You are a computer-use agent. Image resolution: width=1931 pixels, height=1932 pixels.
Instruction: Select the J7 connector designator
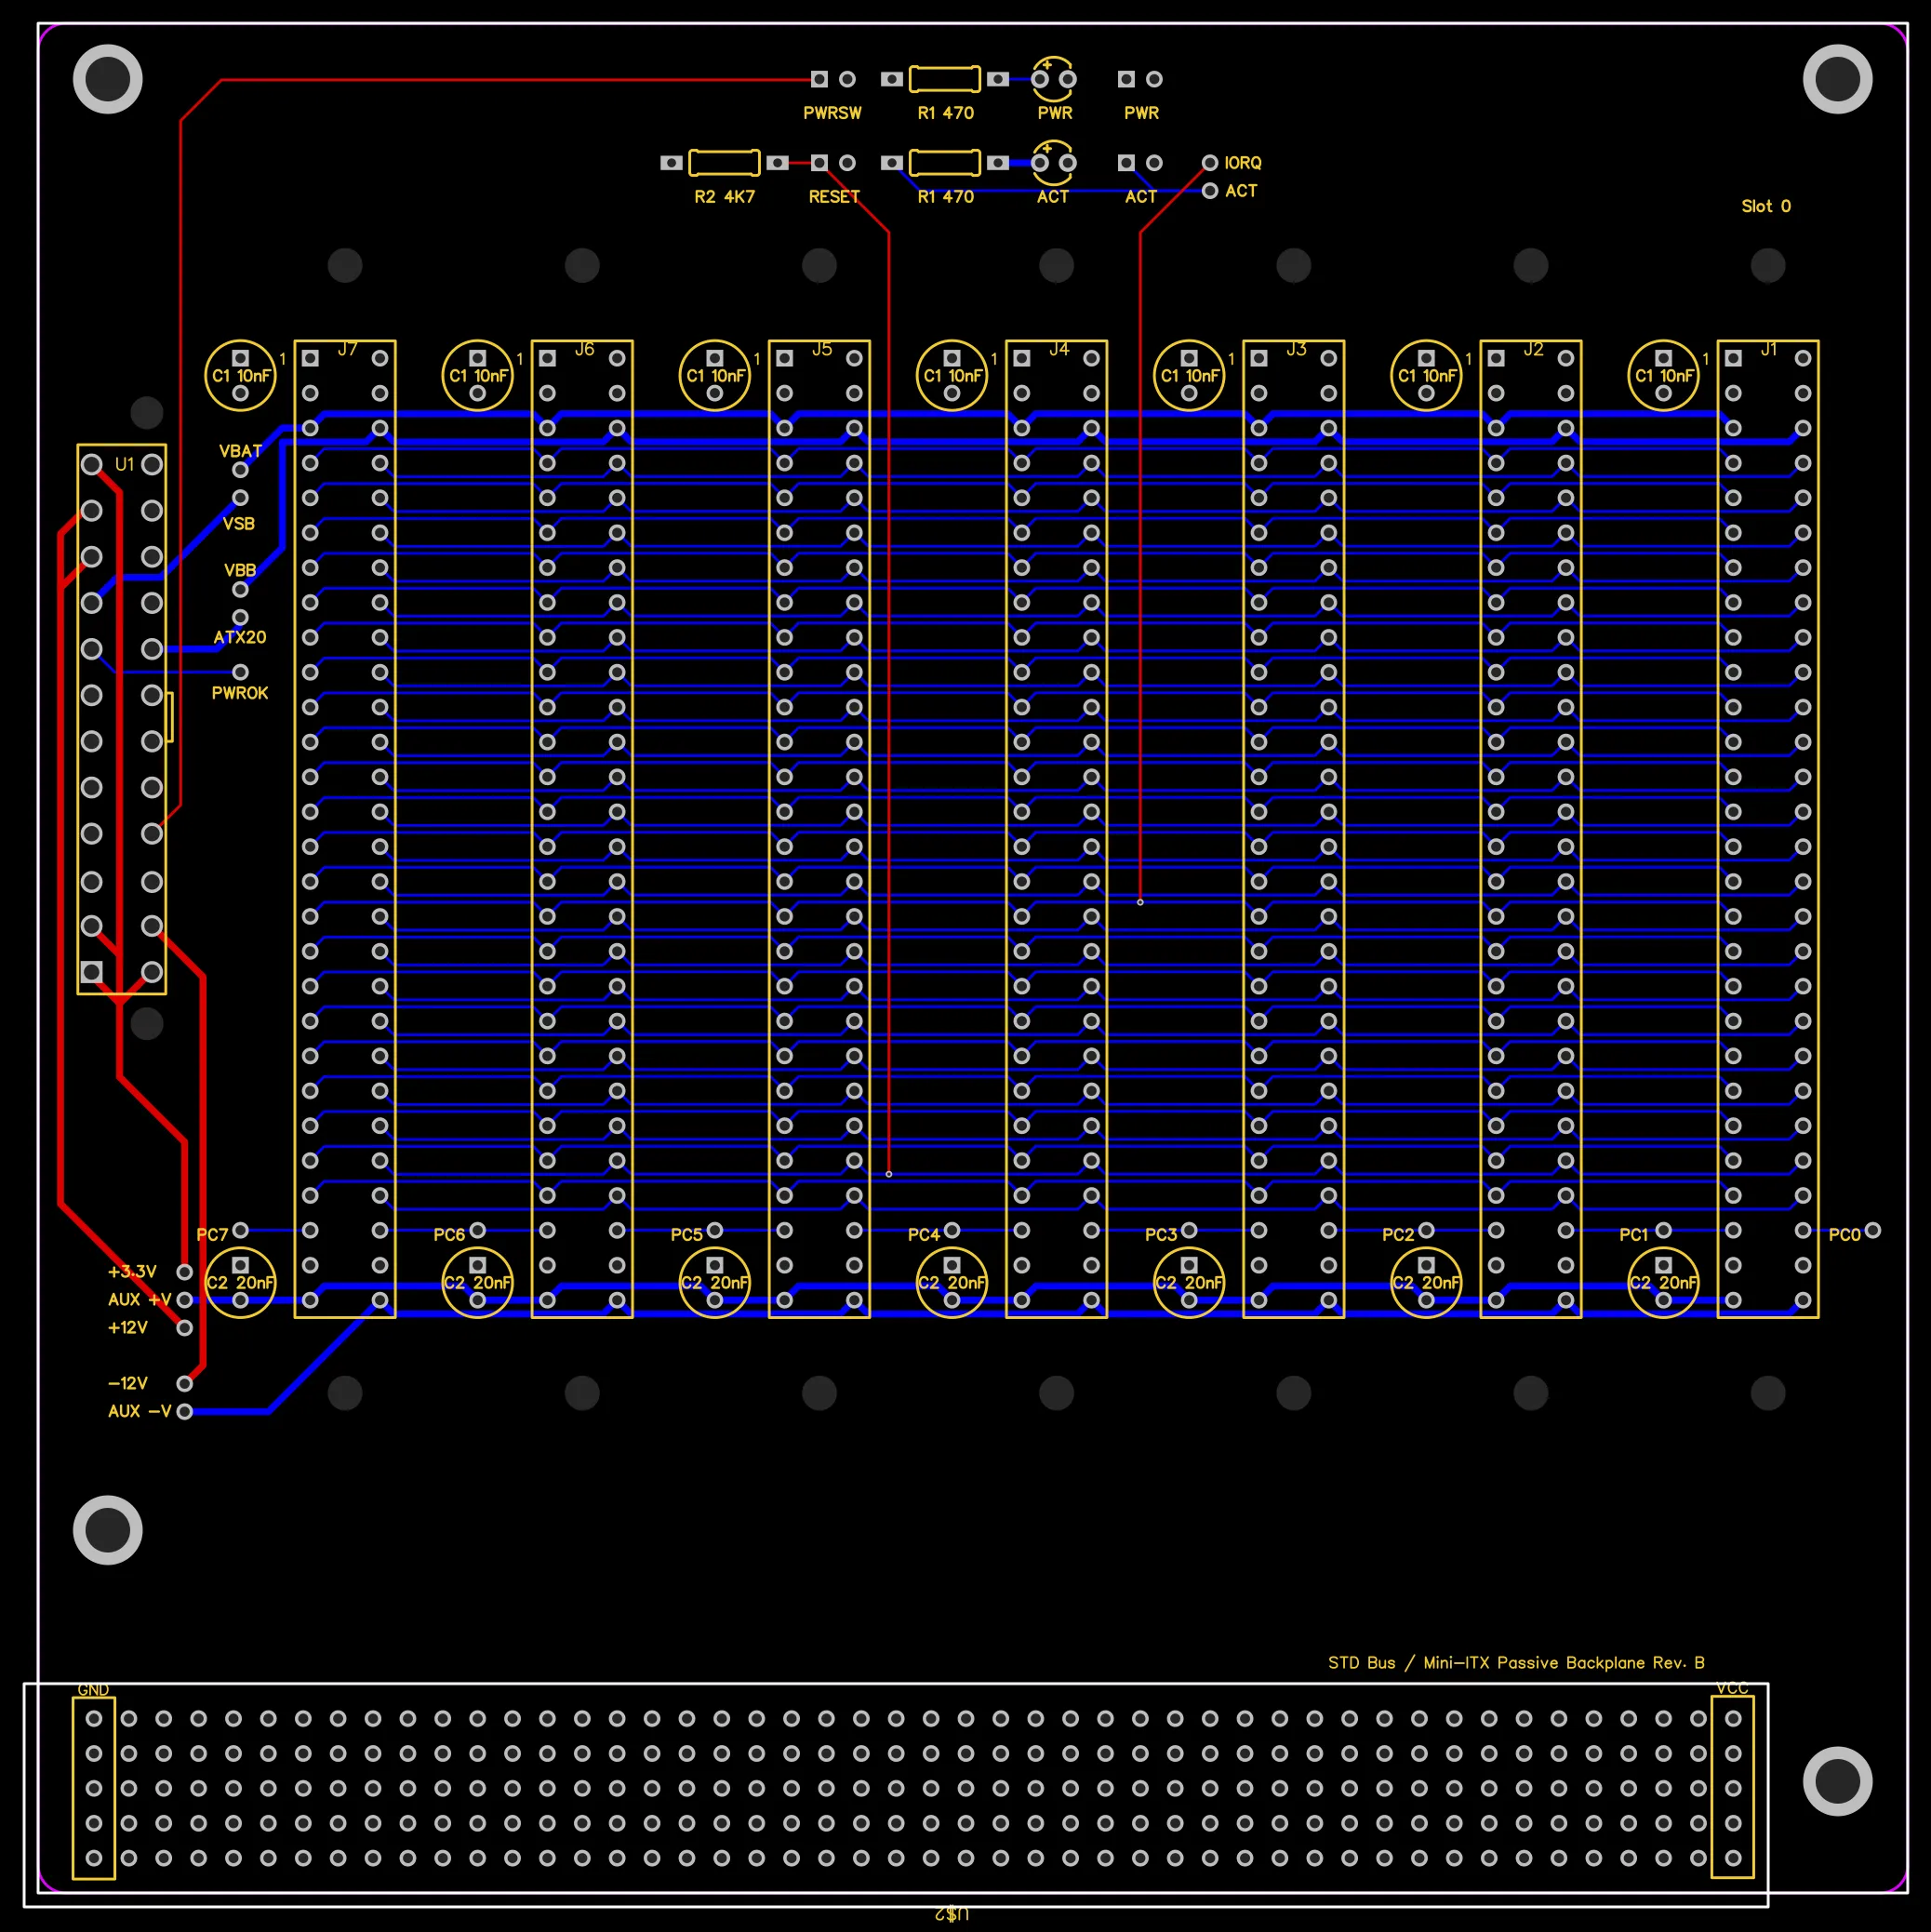[x=347, y=349]
